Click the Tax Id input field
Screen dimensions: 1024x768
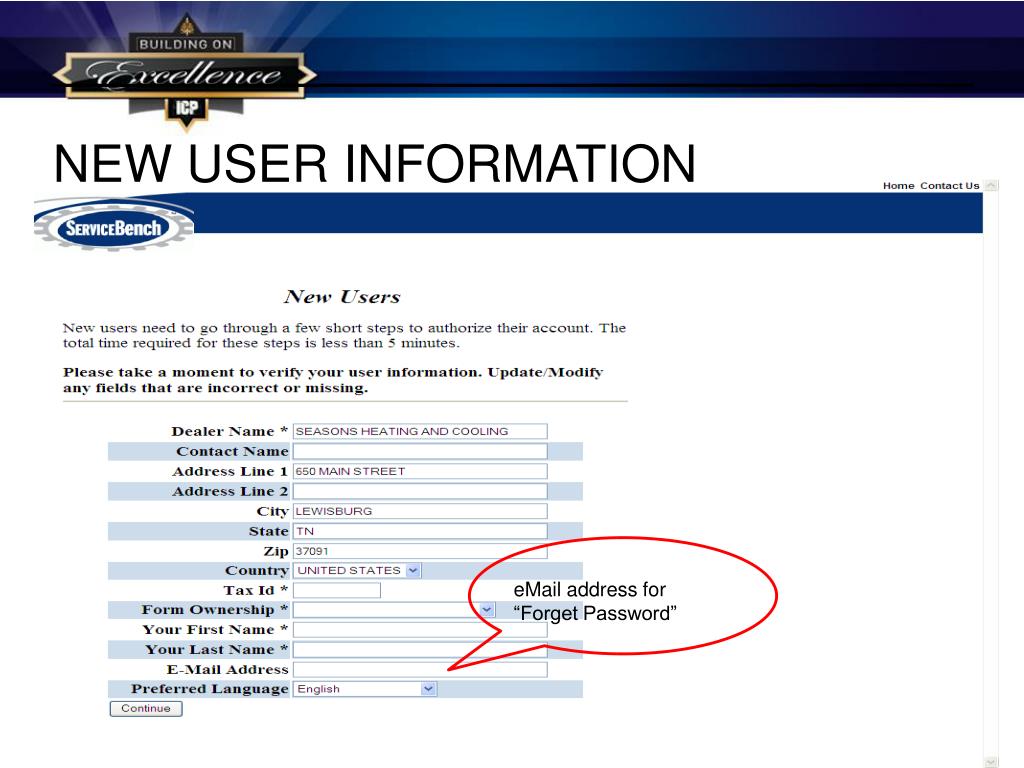click(x=337, y=590)
